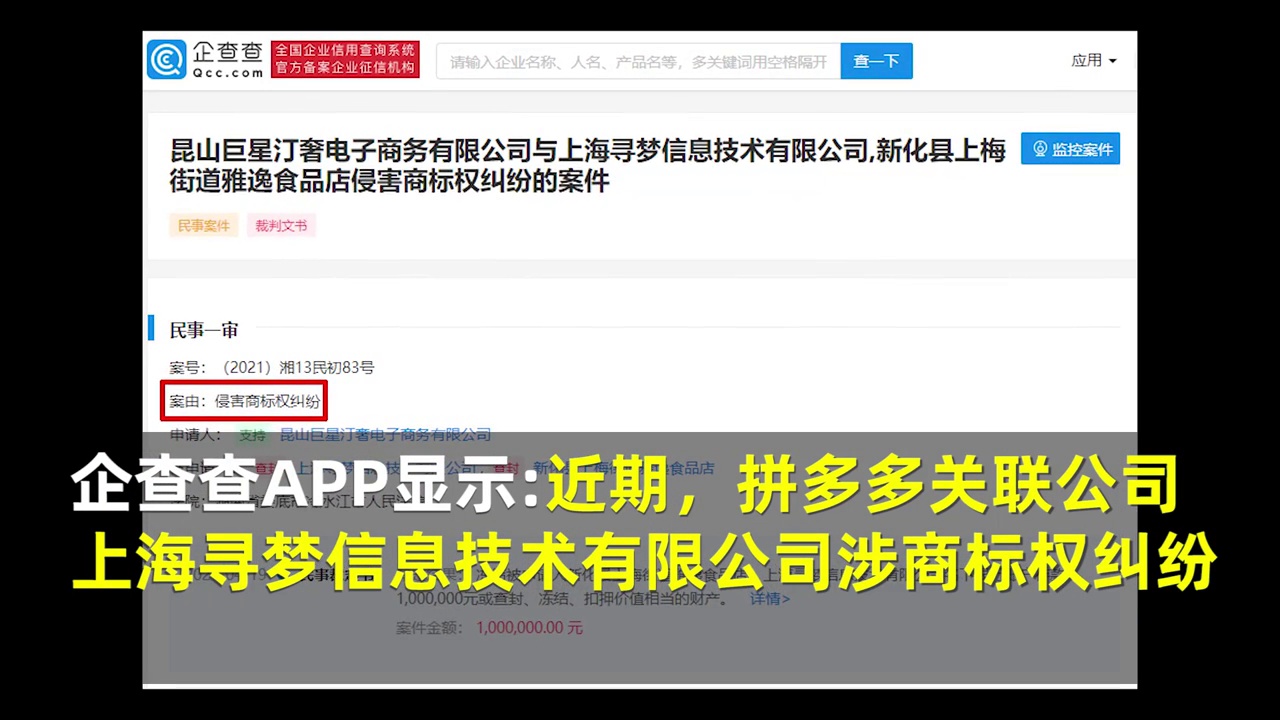Click the 民事一审 section heading
The width and height of the screenshot is (1280, 720).
pyautogui.click(x=204, y=329)
